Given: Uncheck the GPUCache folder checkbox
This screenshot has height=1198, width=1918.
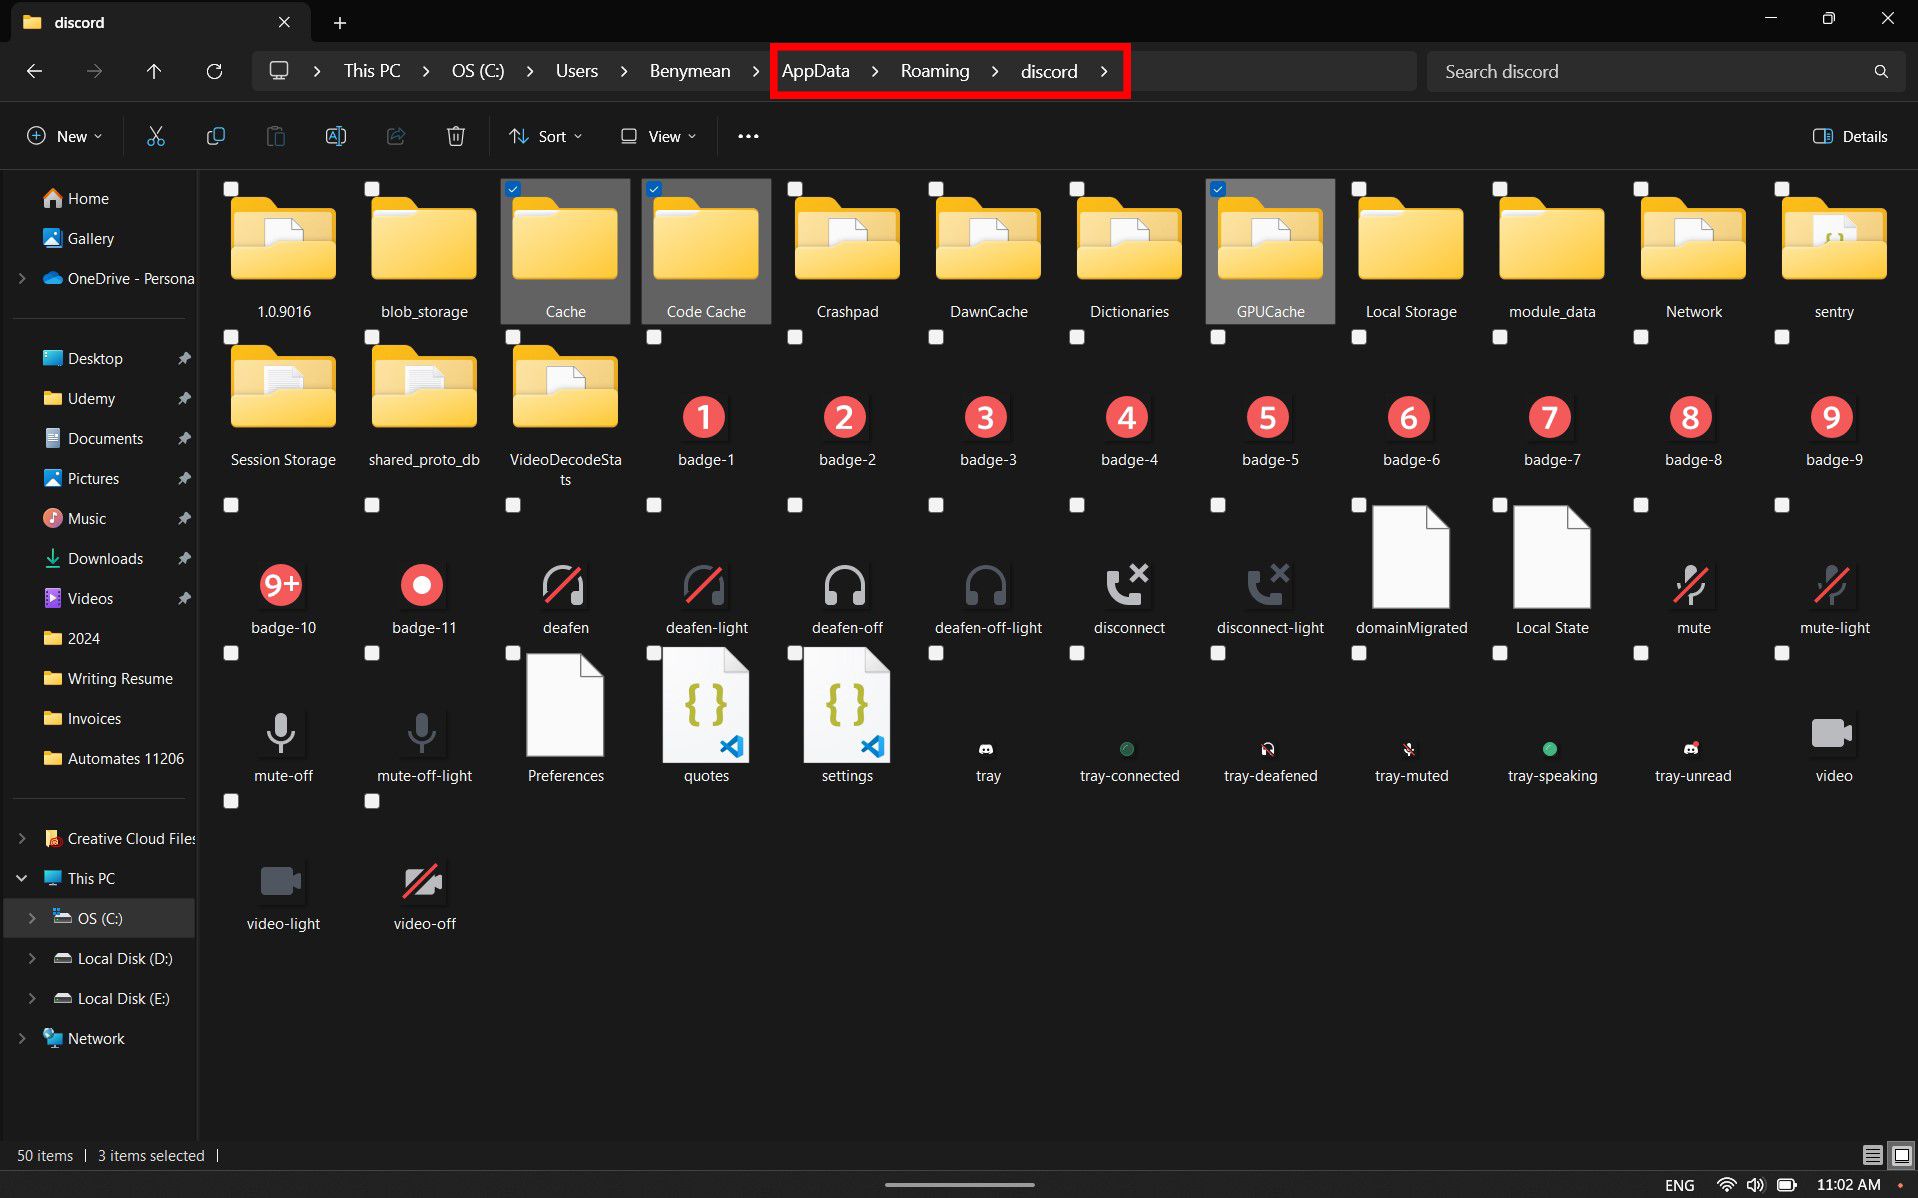Looking at the screenshot, I should (1217, 188).
